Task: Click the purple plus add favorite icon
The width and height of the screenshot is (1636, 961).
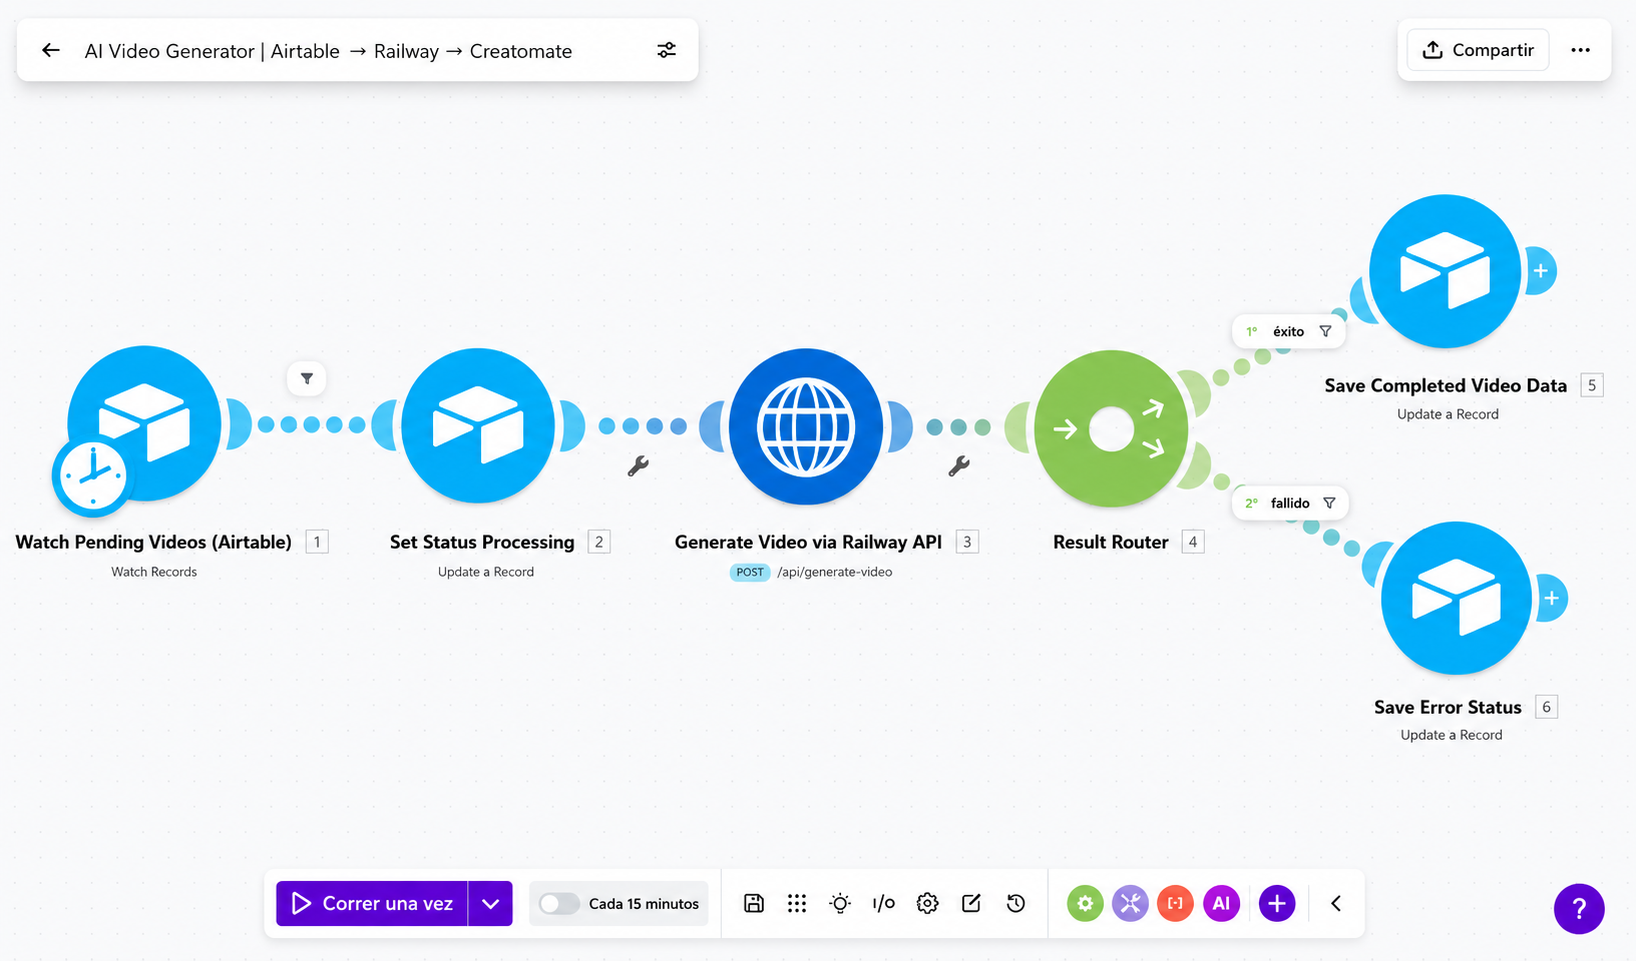Action: pos(1277,903)
